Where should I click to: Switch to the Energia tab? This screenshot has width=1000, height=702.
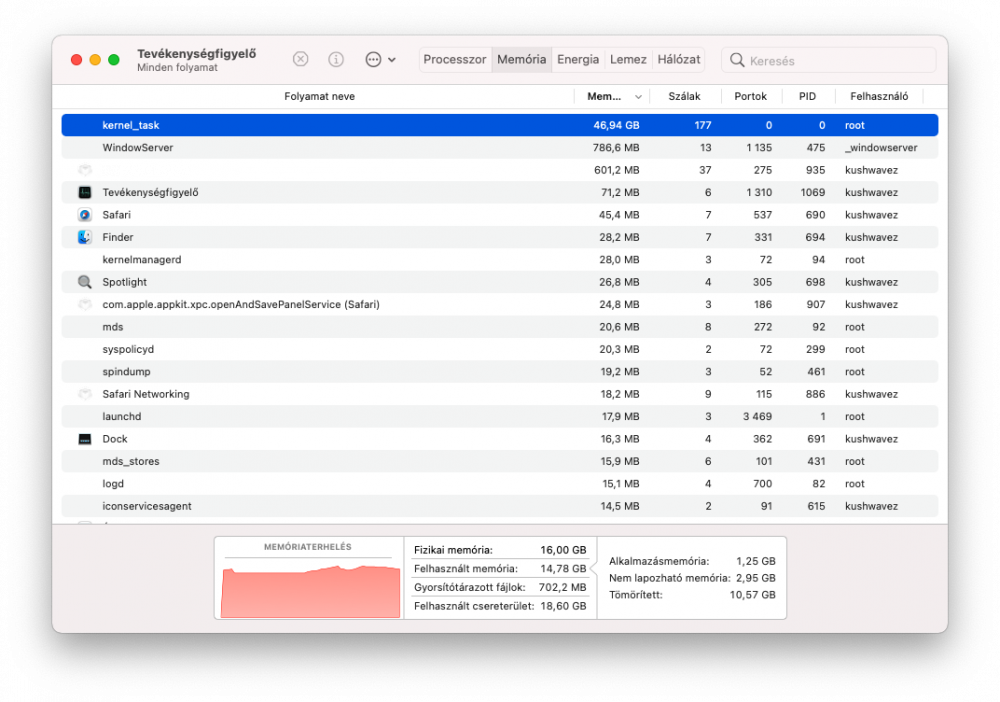(x=578, y=59)
